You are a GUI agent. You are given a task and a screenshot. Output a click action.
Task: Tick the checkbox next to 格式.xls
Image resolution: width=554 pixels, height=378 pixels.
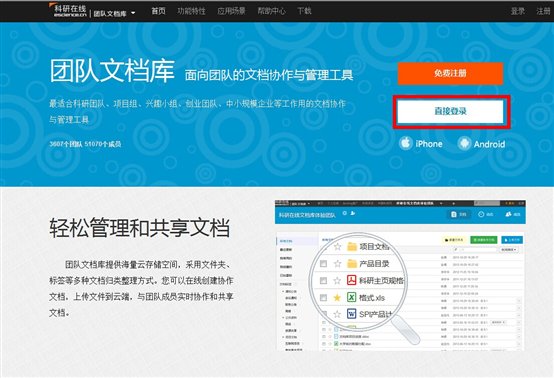(323, 298)
